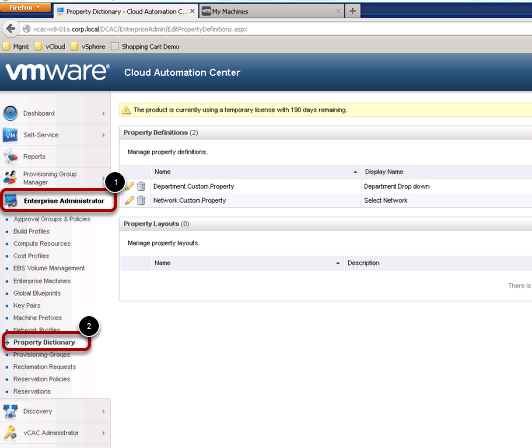Close the My Machines browser tab
Screen dimensions: 532x448
(x=338, y=11)
